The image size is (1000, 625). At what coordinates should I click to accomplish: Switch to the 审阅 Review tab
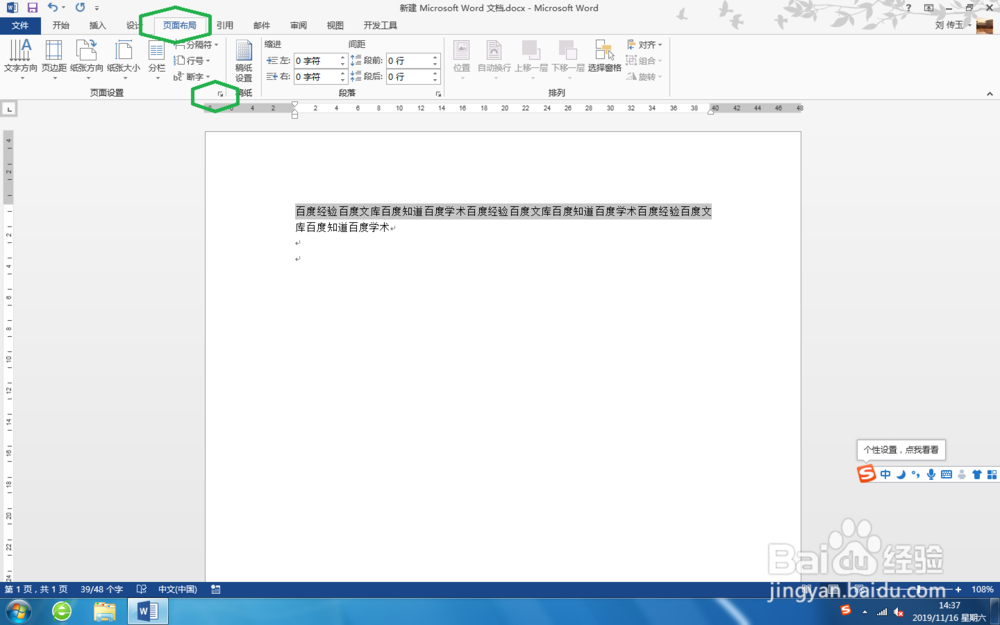click(x=298, y=26)
